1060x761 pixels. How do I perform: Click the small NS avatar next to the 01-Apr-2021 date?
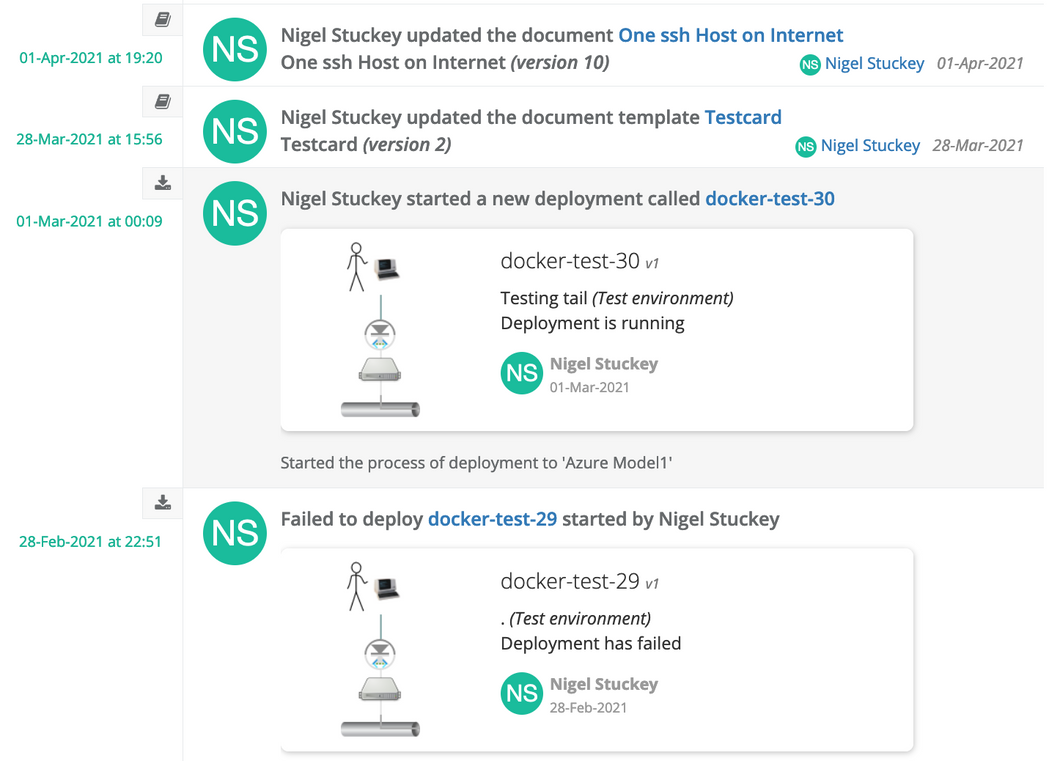[x=810, y=64]
